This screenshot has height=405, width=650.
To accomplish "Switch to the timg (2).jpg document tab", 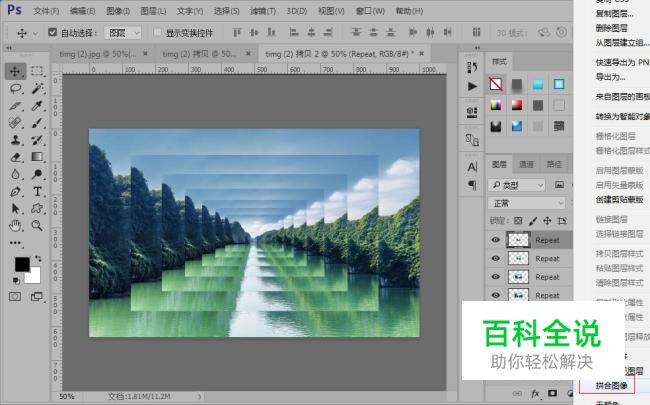I will [98, 54].
